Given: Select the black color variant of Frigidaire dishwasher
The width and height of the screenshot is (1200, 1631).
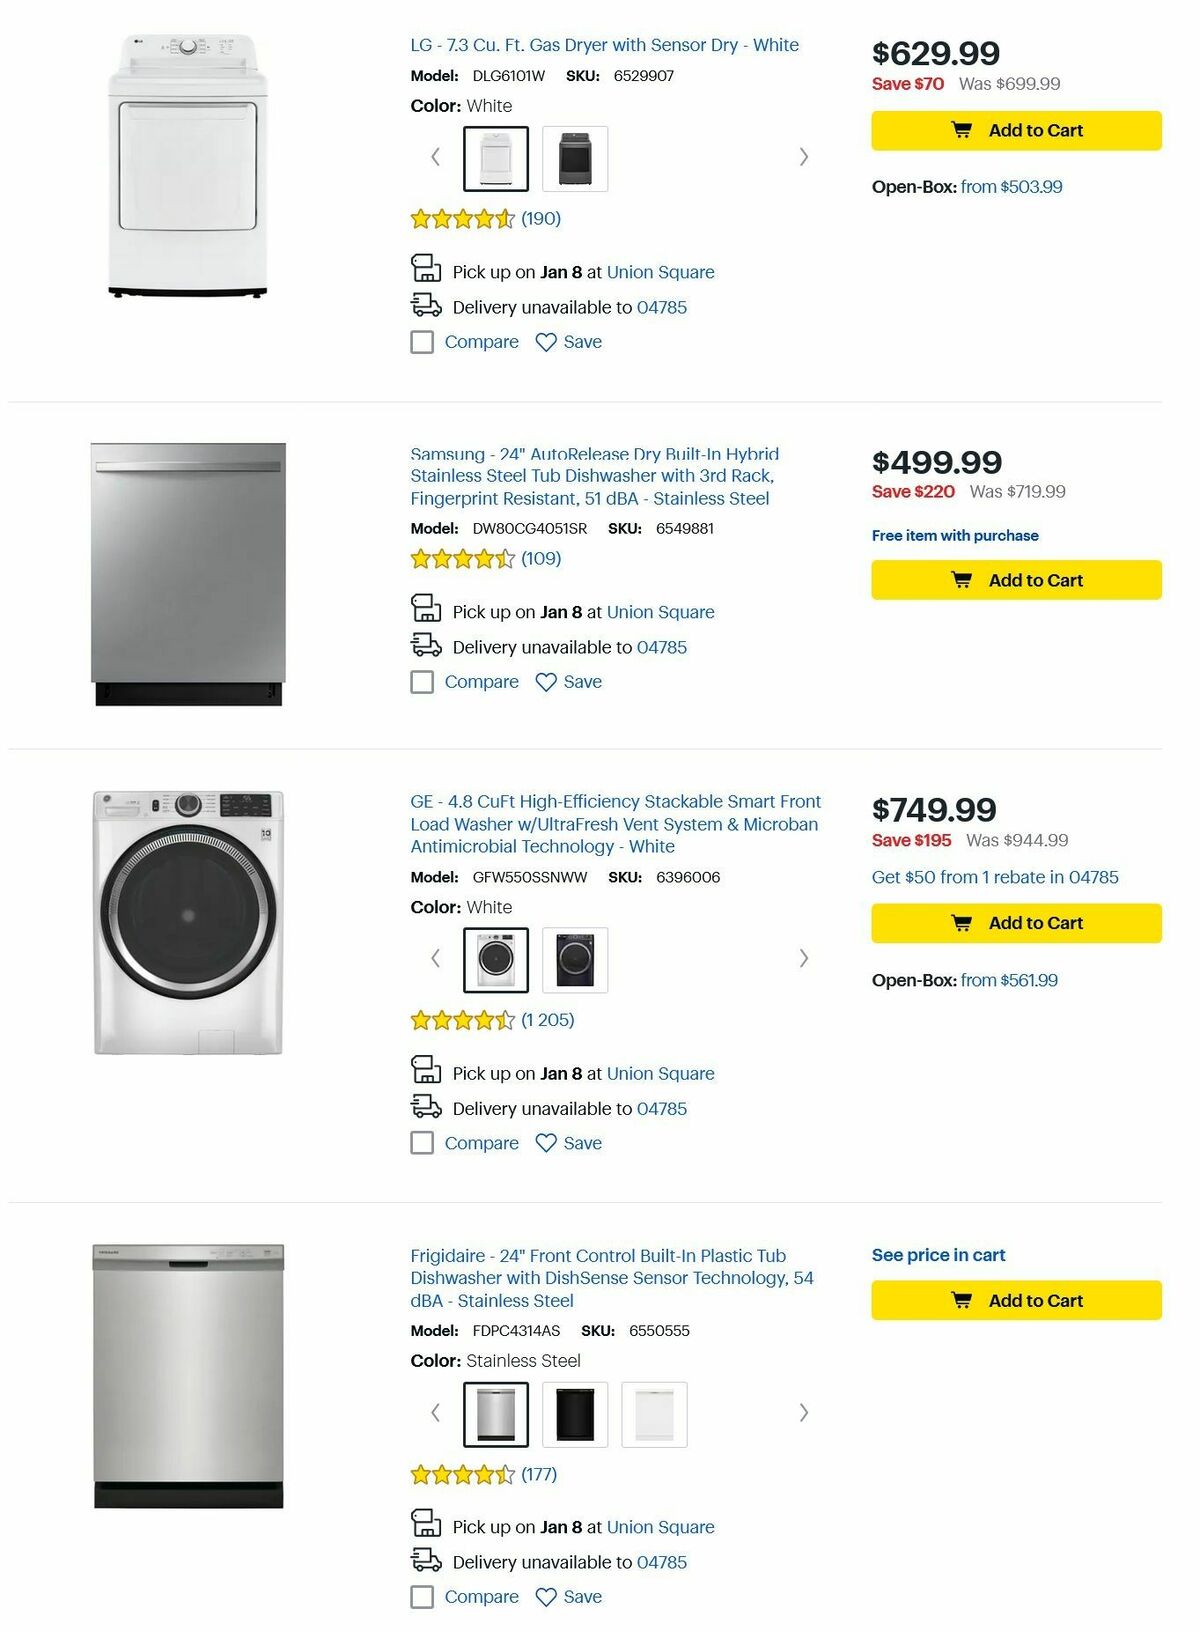Looking at the screenshot, I should pyautogui.click(x=574, y=1413).
